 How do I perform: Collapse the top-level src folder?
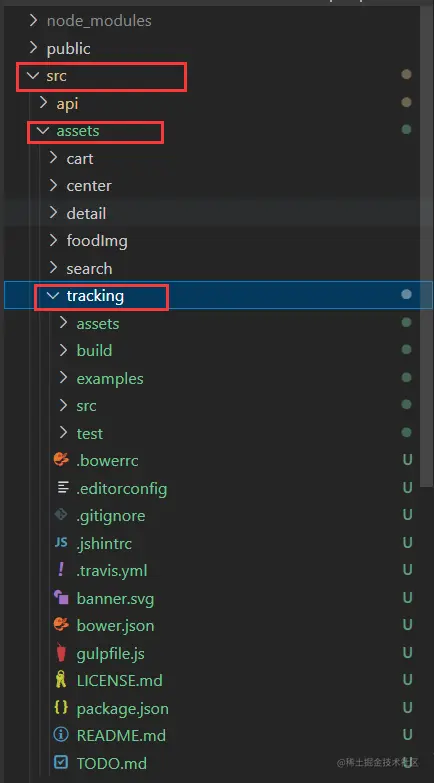(33, 75)
